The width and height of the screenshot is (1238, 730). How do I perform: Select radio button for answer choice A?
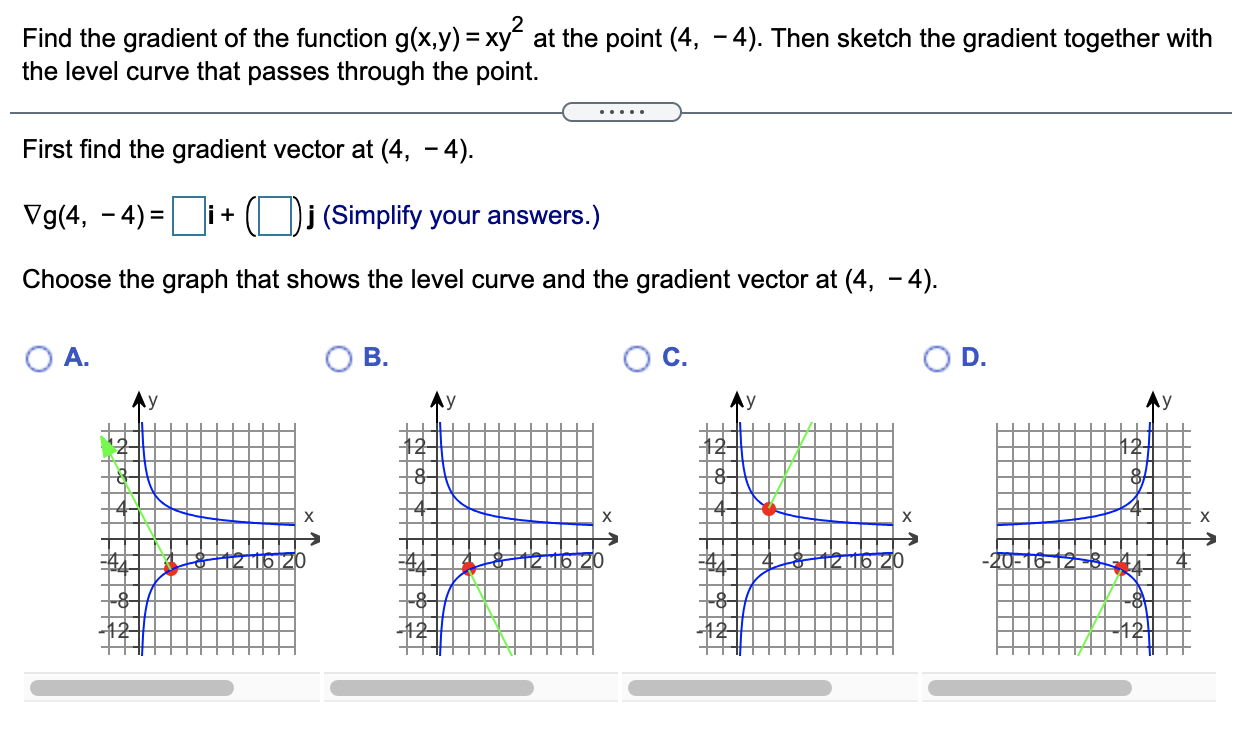39,358
